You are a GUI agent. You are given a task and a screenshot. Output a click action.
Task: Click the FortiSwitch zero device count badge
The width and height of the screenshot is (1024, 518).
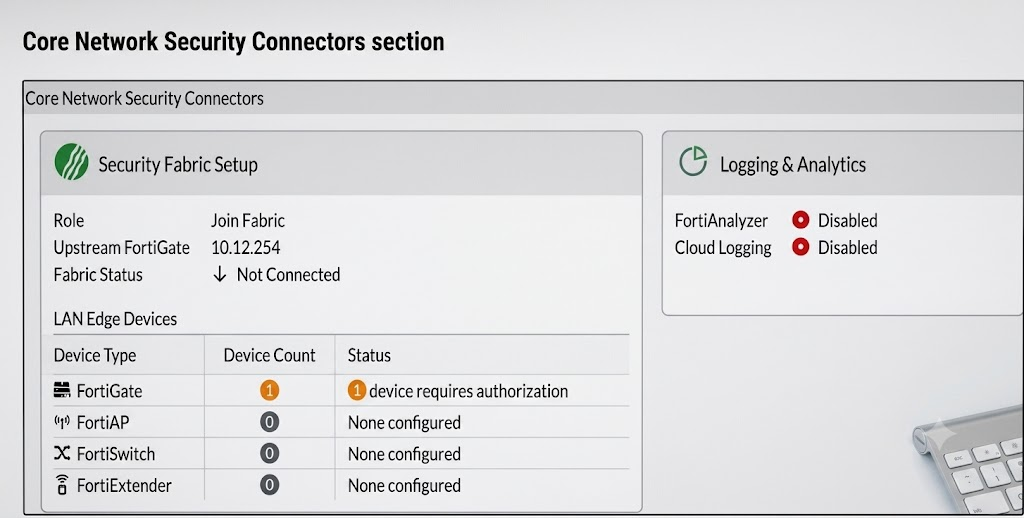[269, 453]
